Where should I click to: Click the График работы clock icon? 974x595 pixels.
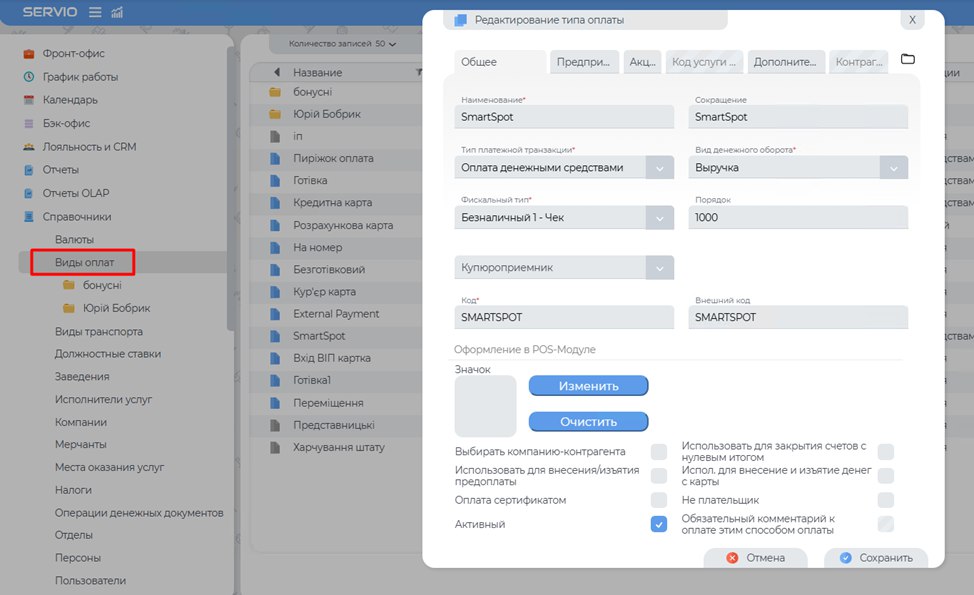click(x=29, y=77)
